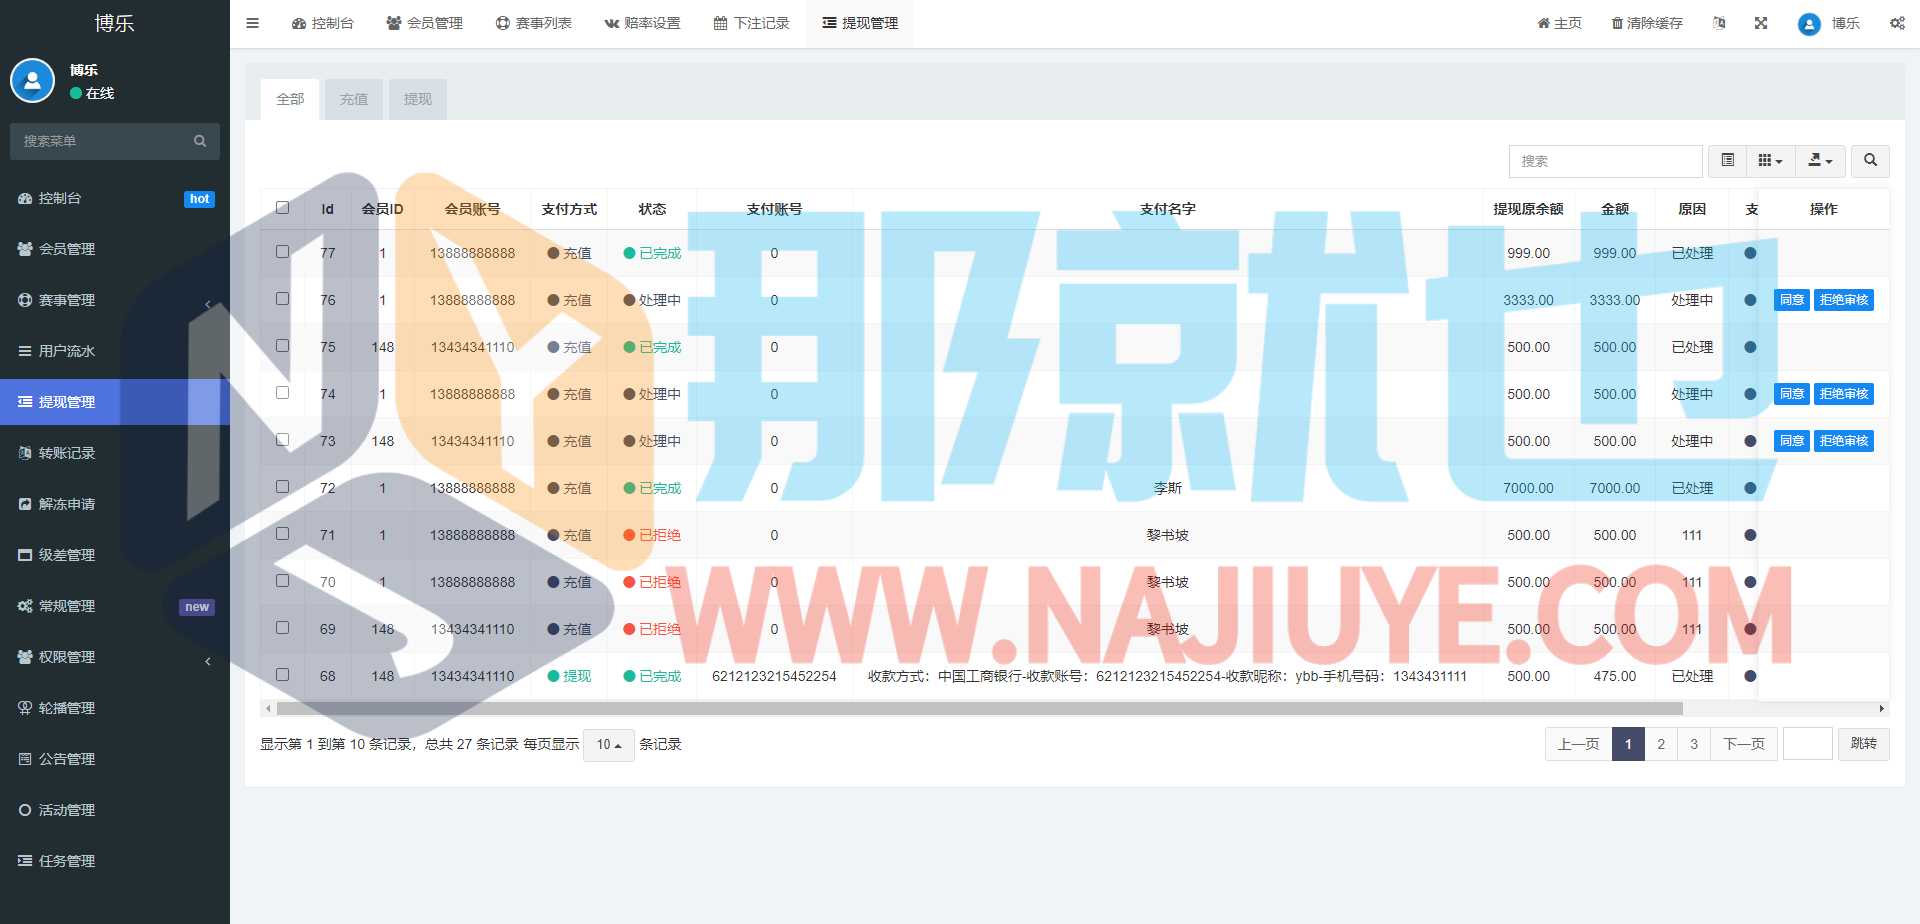Image resolution: width=1920 pixels, height=924 pixels.
Task: Tick the checkbox for row Id 68
Action: (x=282, y=675)
